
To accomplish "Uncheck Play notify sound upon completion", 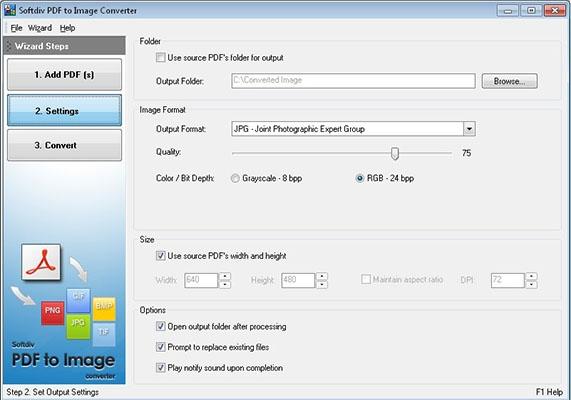I will [161, 367].
